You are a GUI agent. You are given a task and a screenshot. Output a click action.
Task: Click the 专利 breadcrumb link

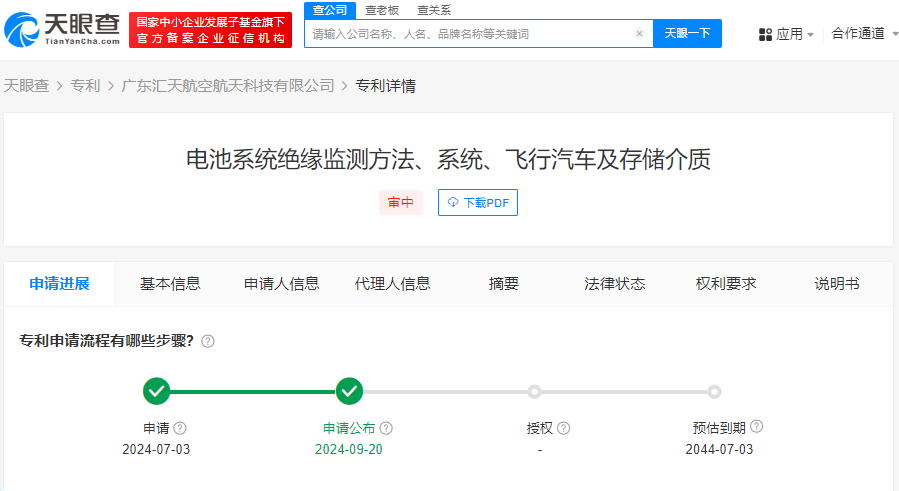click(x=85, y=86)
